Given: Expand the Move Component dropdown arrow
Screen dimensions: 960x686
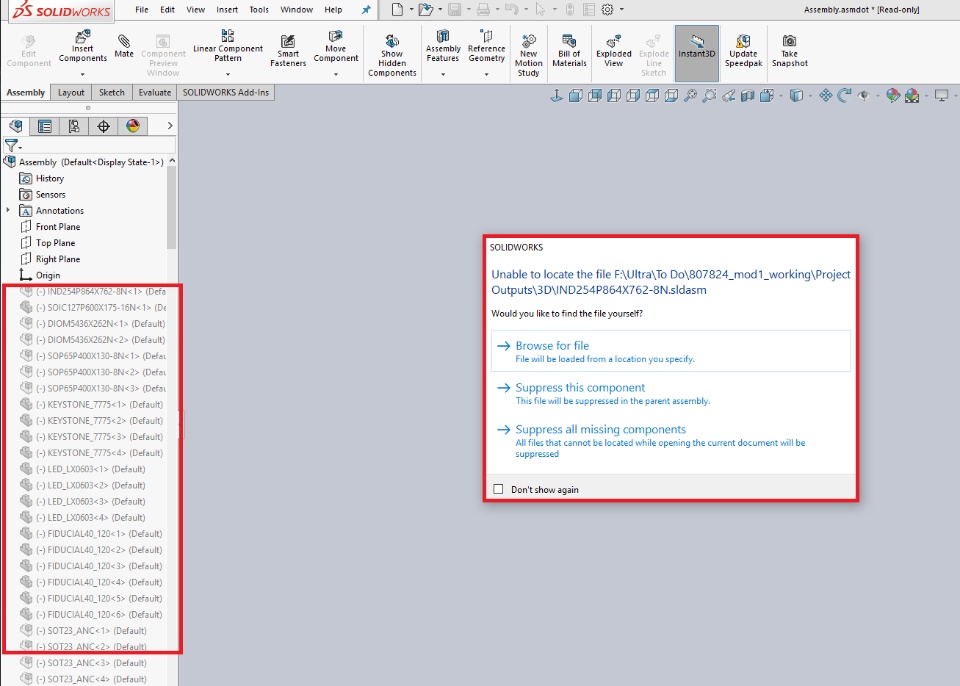Looking at the screenshot, I should tap(336, 74).
